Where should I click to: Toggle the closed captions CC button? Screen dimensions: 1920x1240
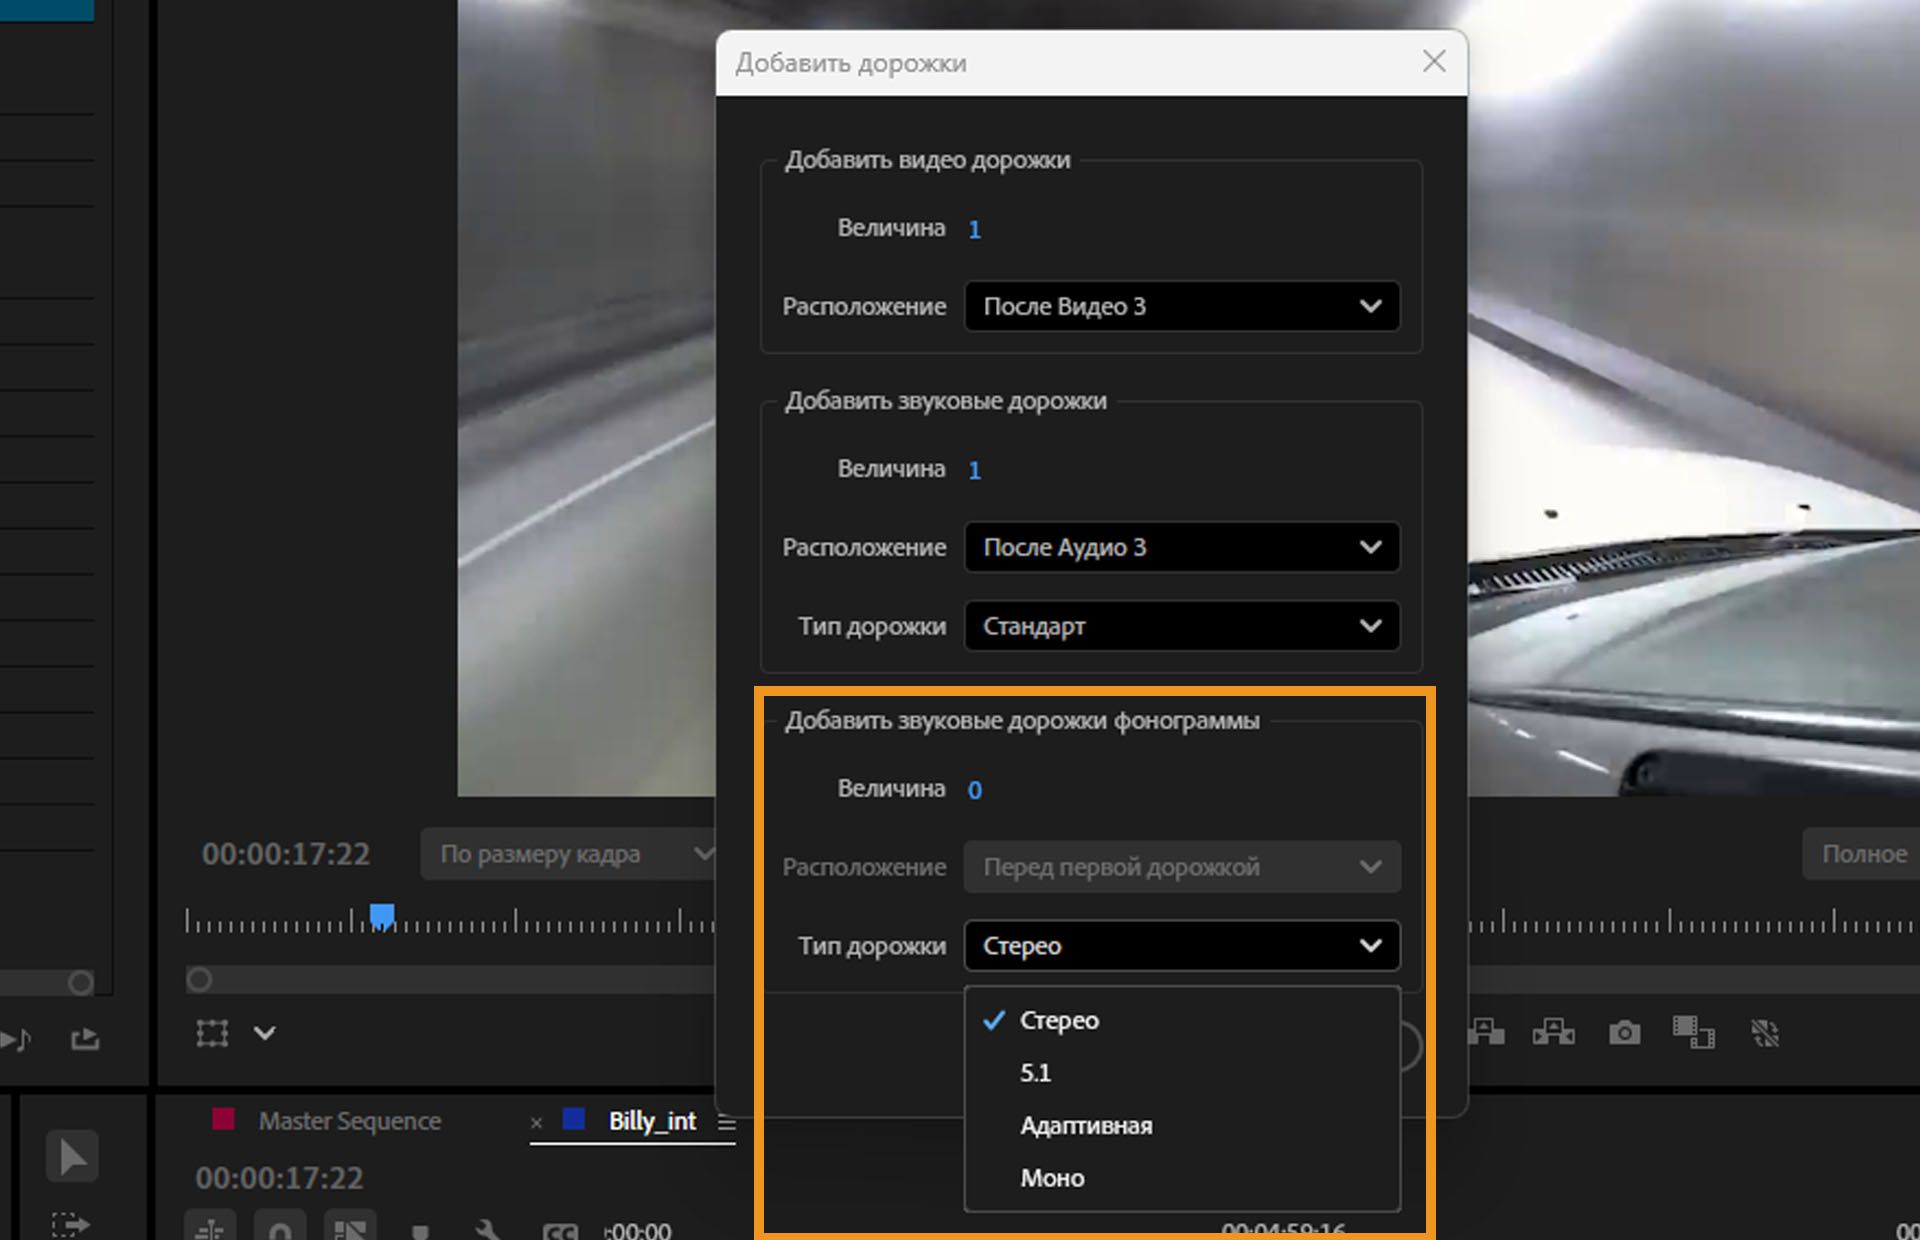(x=559, y=1232)
